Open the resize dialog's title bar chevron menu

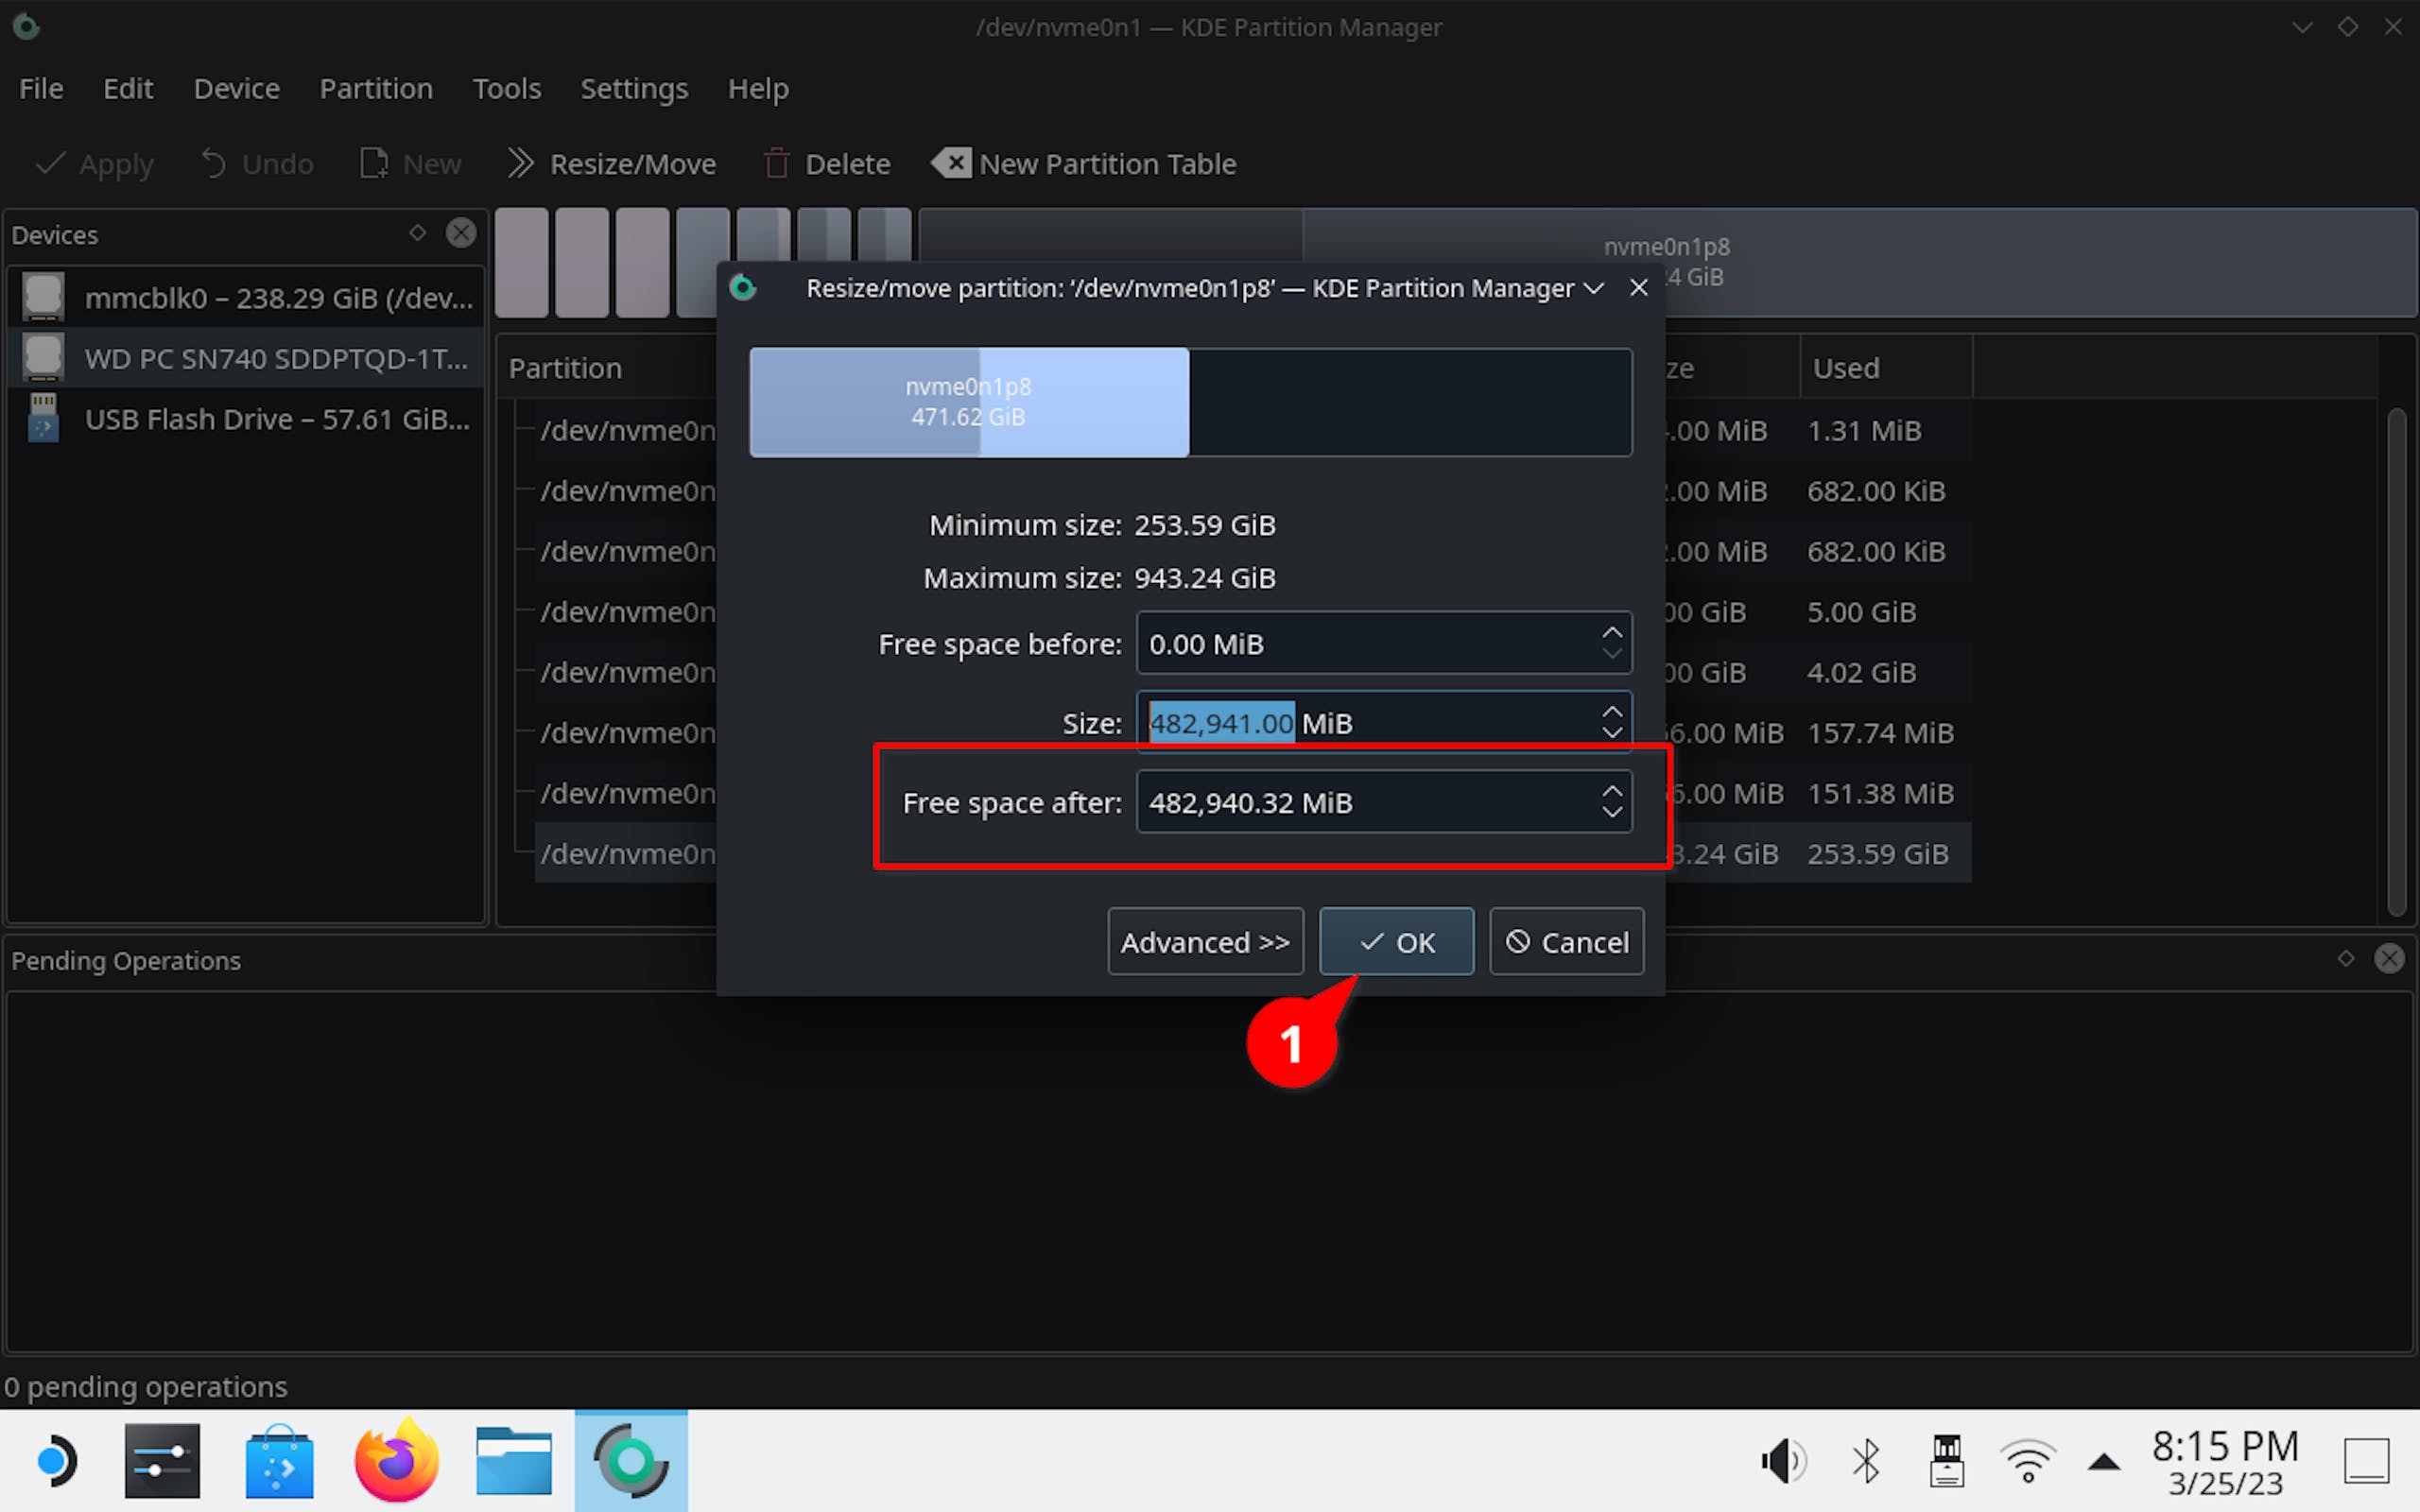pos(1594,288)
